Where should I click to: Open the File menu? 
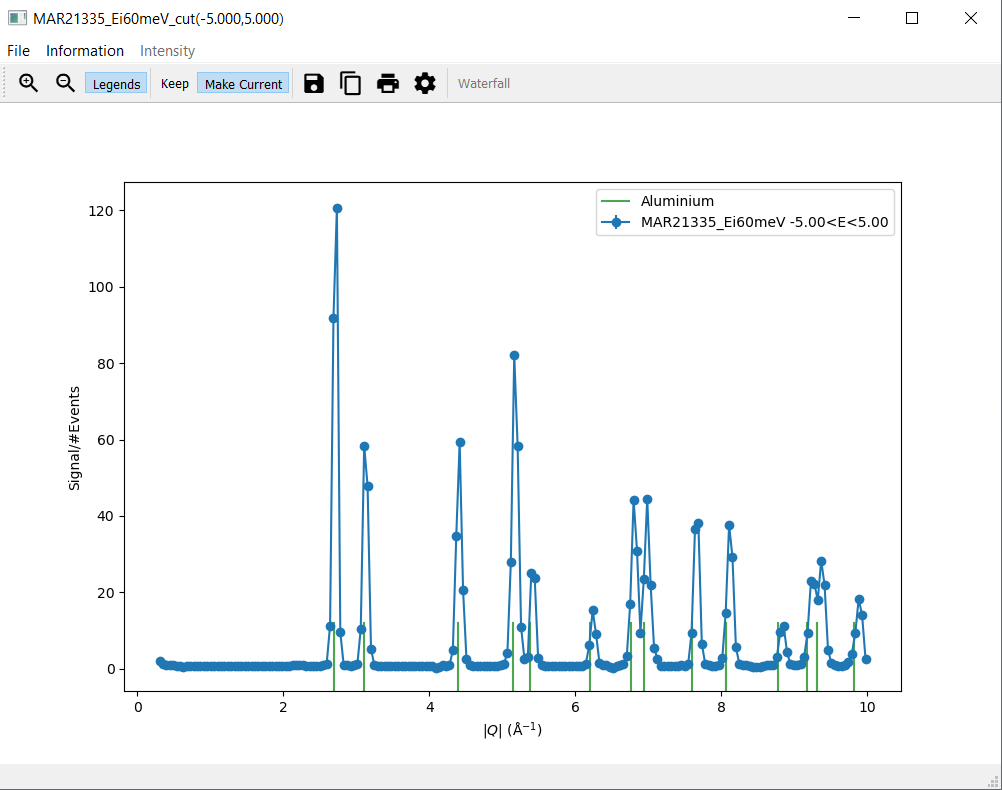(19, 50)
